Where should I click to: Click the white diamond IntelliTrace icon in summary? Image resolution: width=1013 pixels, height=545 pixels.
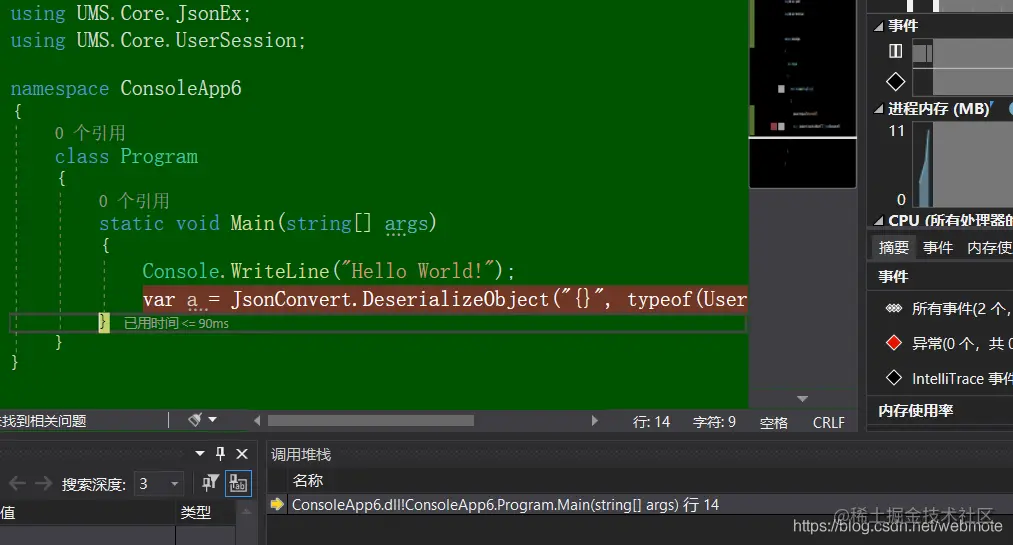click(x=894, y=378)
